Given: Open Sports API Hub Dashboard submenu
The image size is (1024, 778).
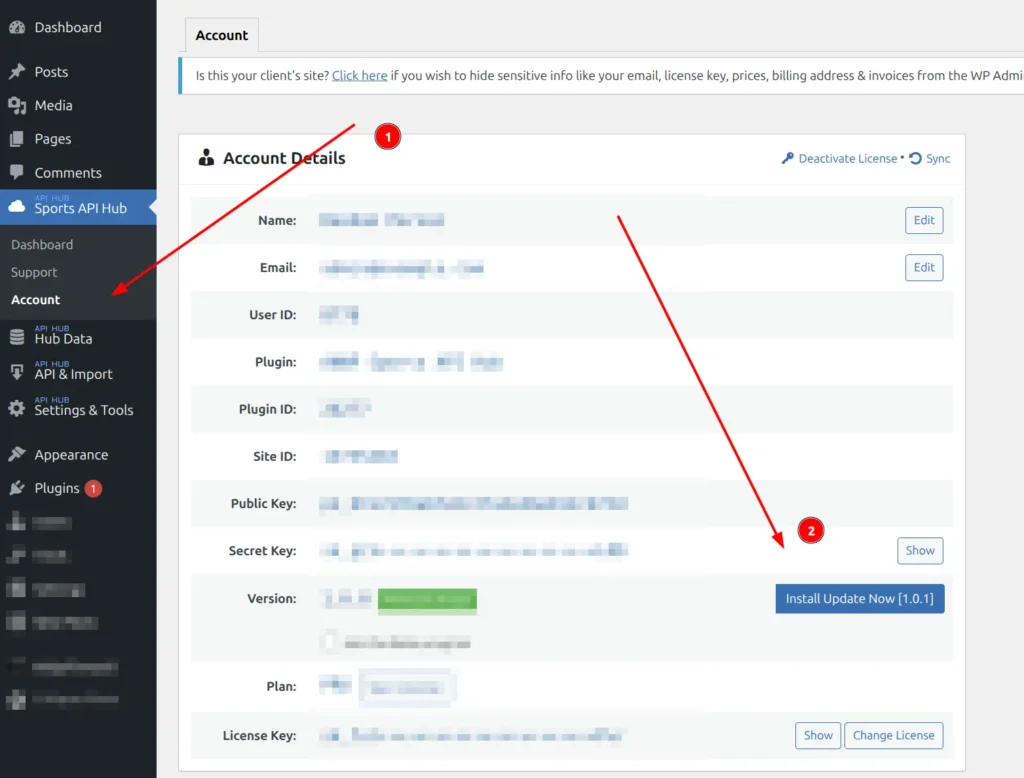Looking at the screenshot, I should 42,244.
